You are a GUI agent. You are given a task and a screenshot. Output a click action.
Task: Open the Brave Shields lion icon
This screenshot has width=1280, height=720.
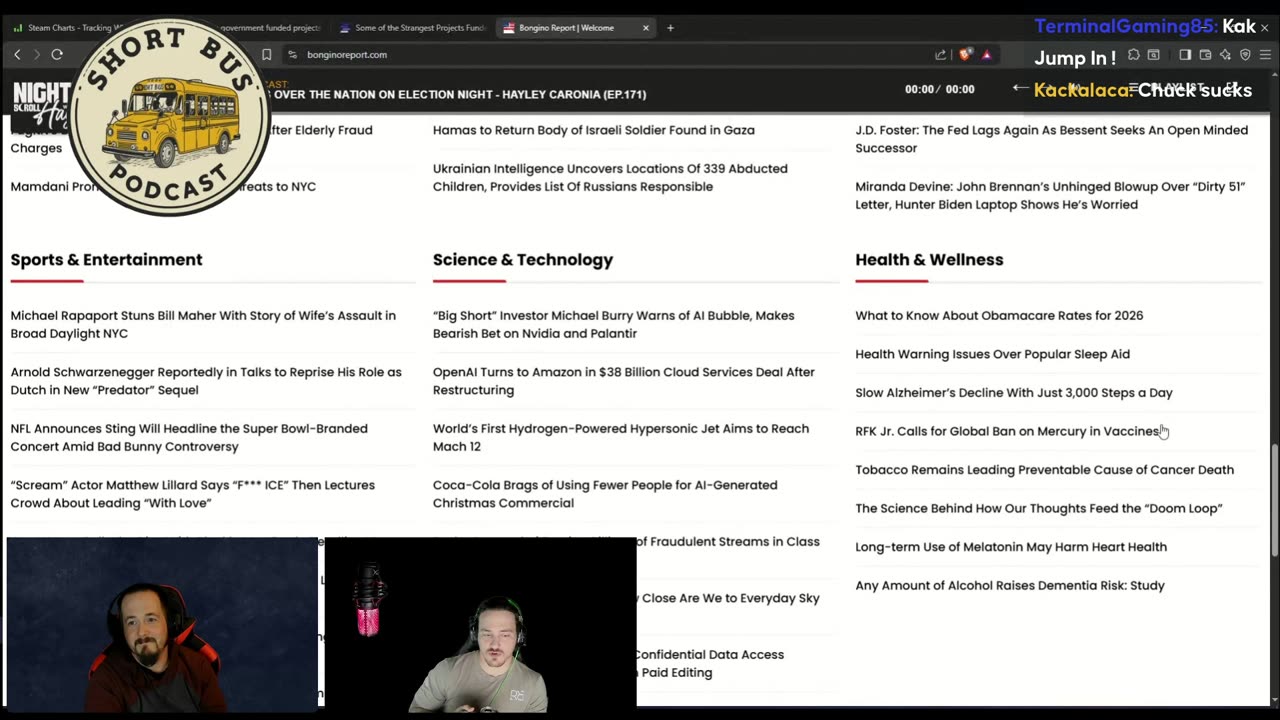(x=966, y=54)
